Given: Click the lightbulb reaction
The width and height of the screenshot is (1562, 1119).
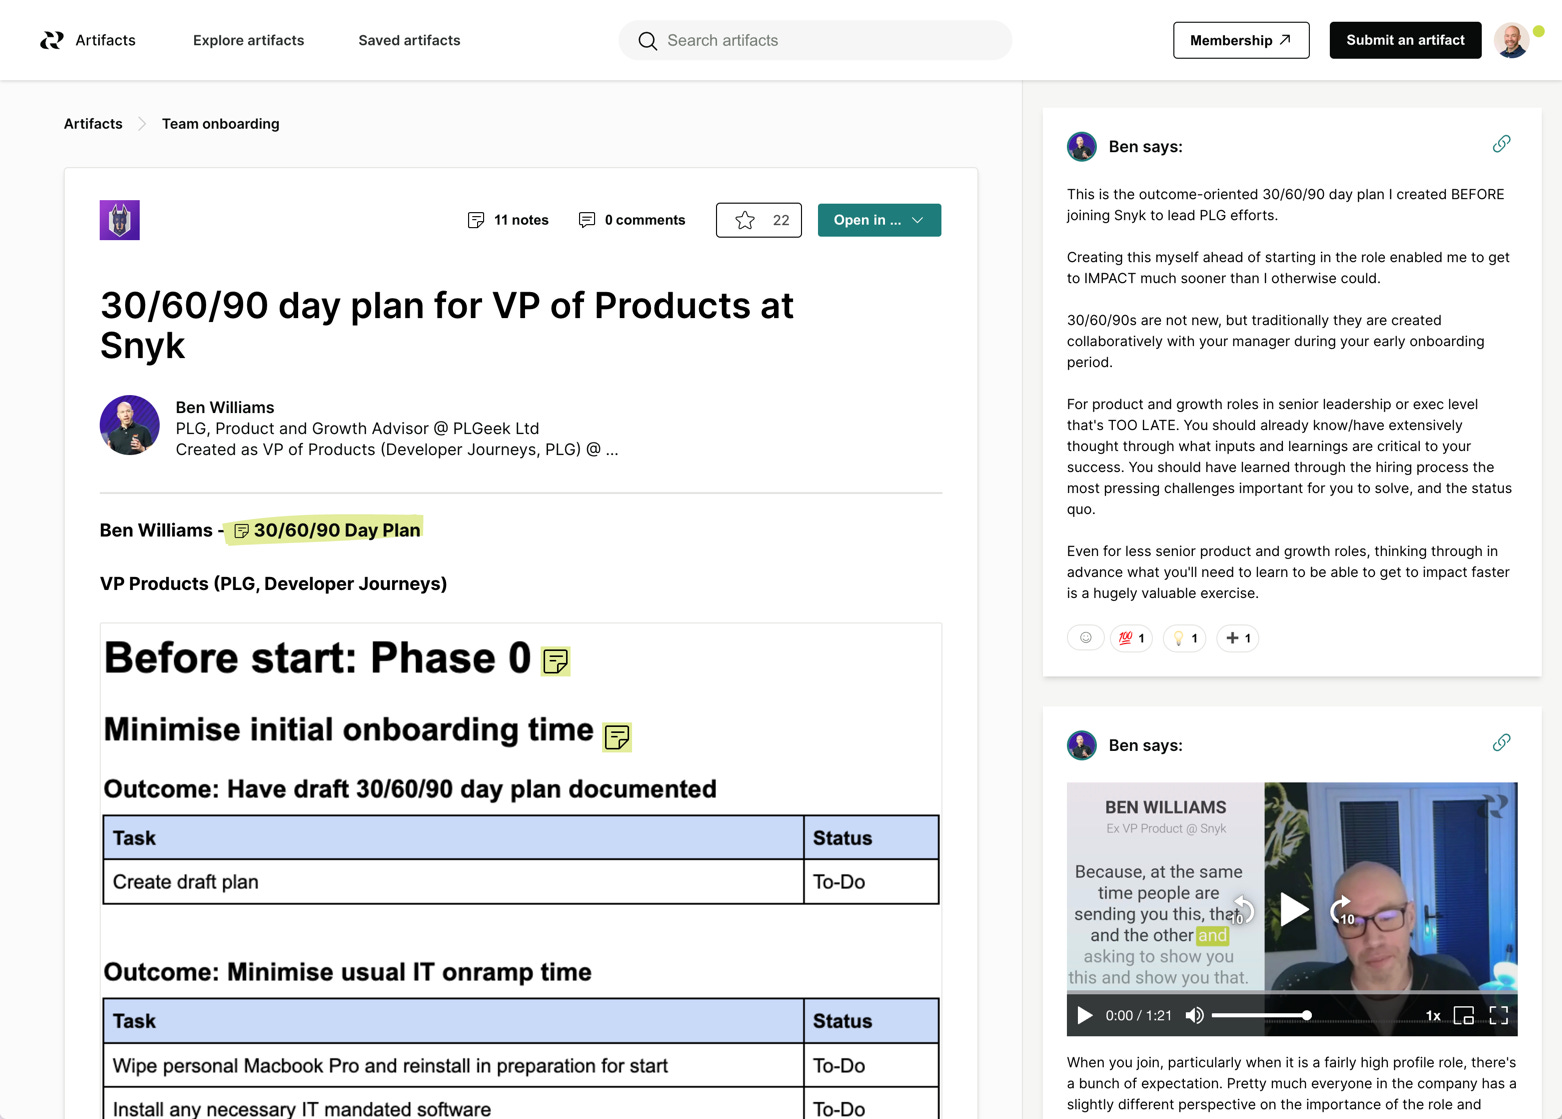Looking at the screenshot, I should [x=1184, y=638].
